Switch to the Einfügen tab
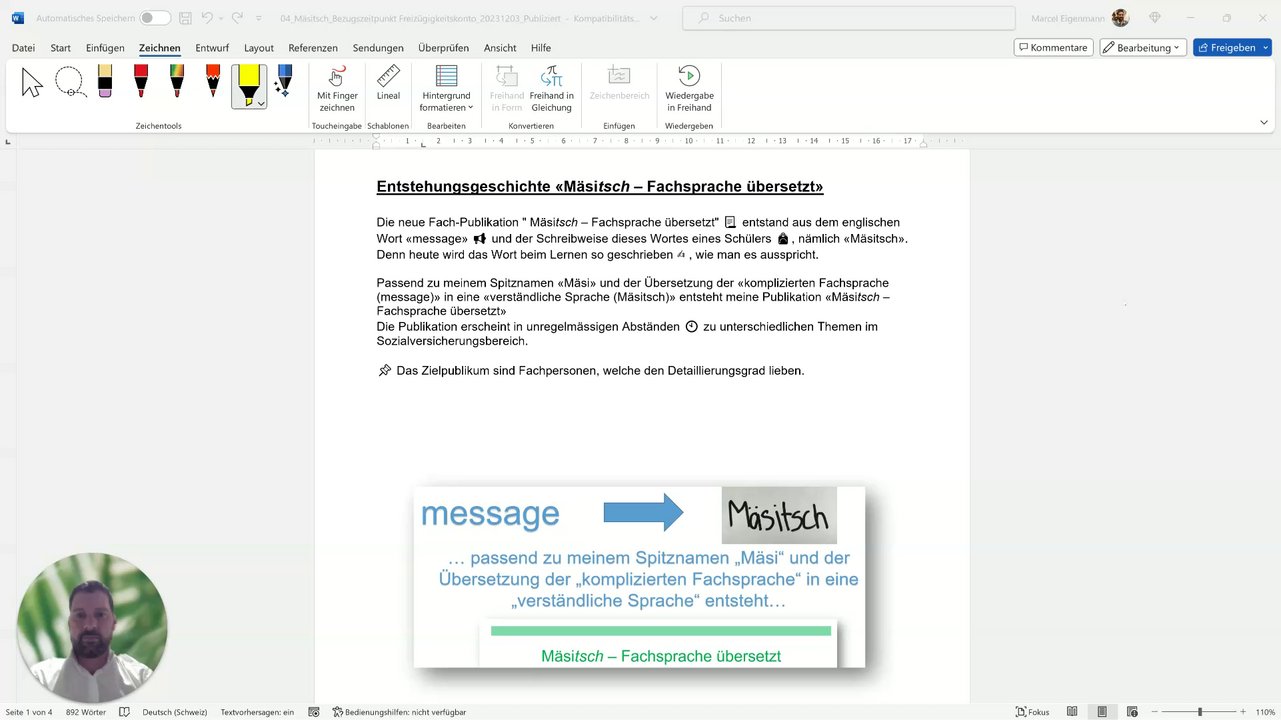1281x720 pixels. coord(105,48)
